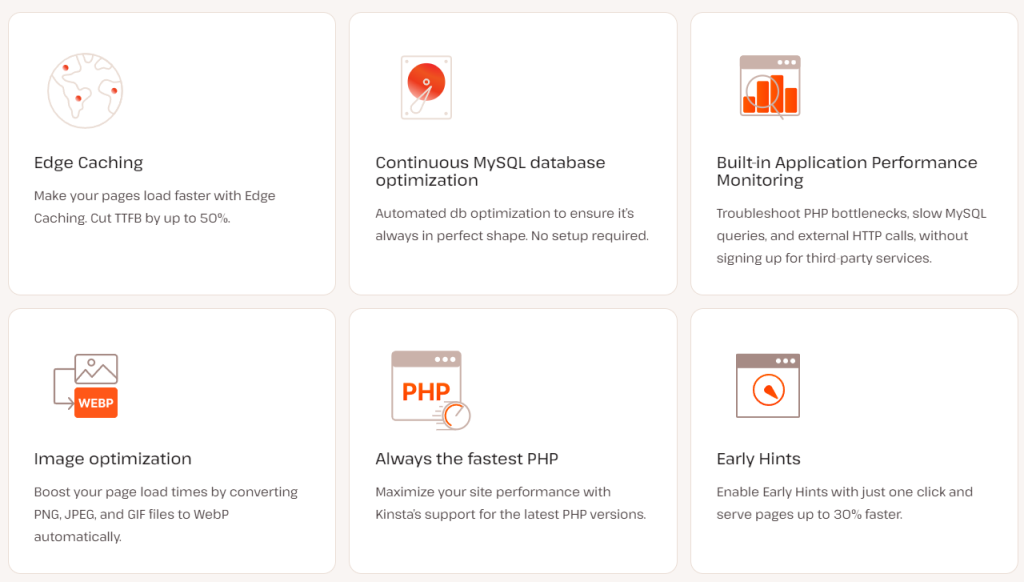Click the Early Hints browser window icon
Image resolution: width=1024 pixels, height=582 pixels.
(x=767, y=385)
